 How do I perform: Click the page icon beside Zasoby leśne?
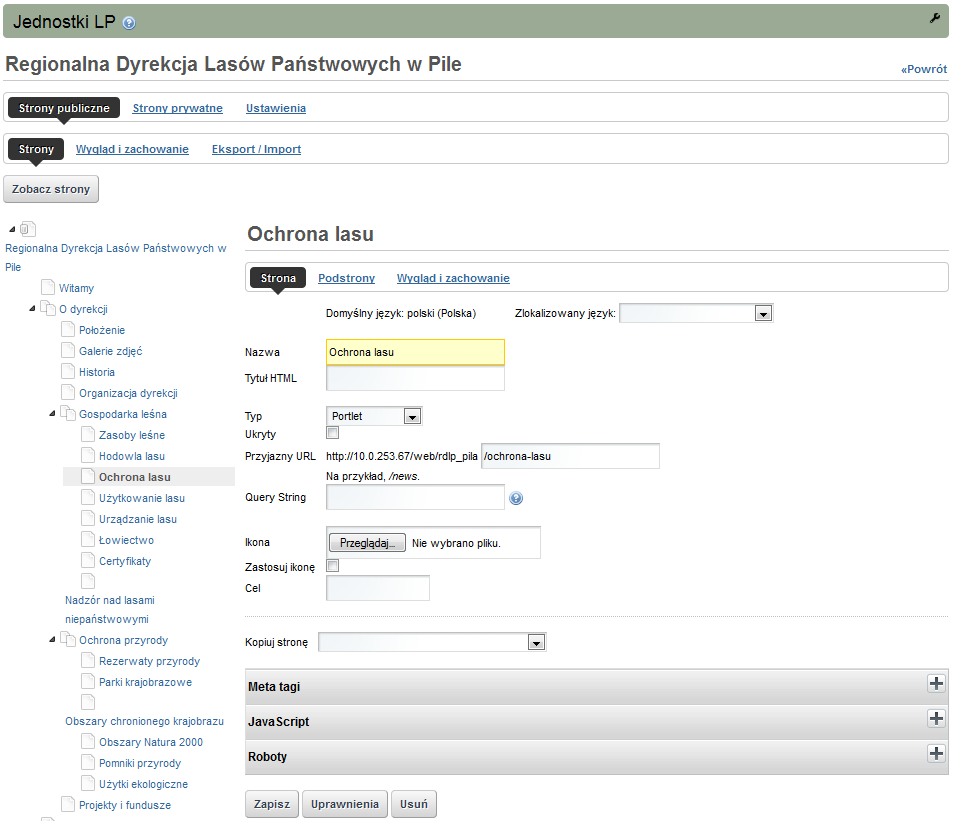point(88,435)
